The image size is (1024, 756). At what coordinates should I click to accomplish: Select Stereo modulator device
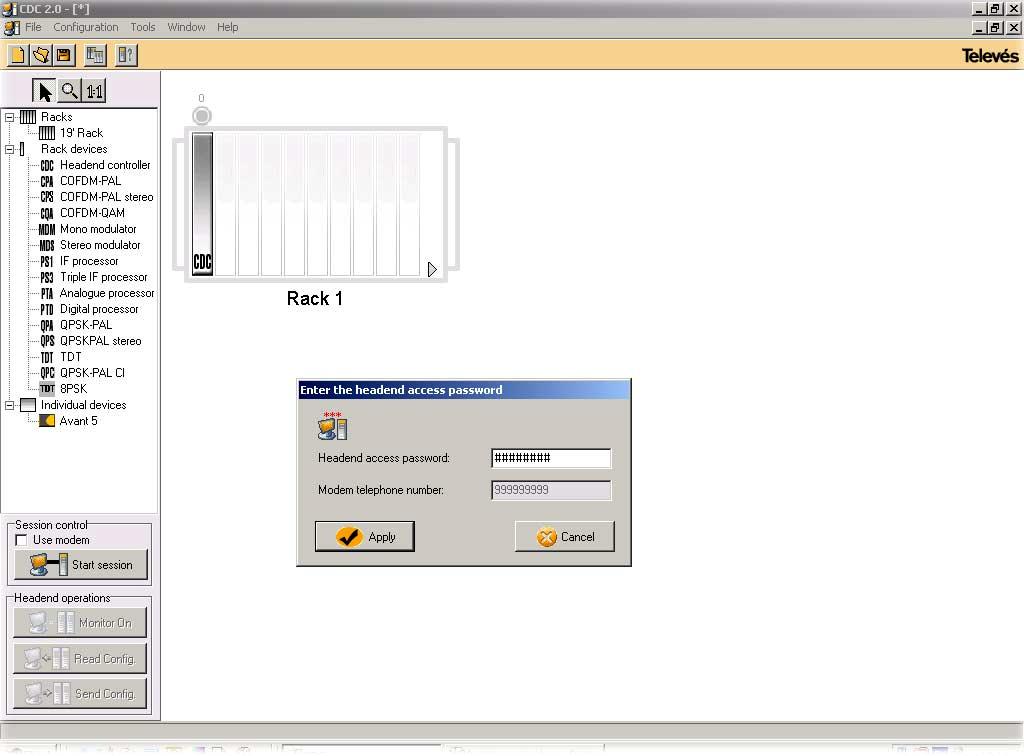pos(100,245)
